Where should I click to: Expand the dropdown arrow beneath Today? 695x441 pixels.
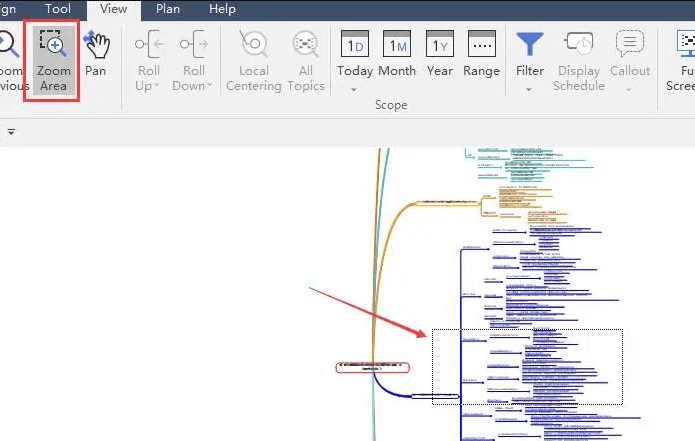[x=355, y=90]
